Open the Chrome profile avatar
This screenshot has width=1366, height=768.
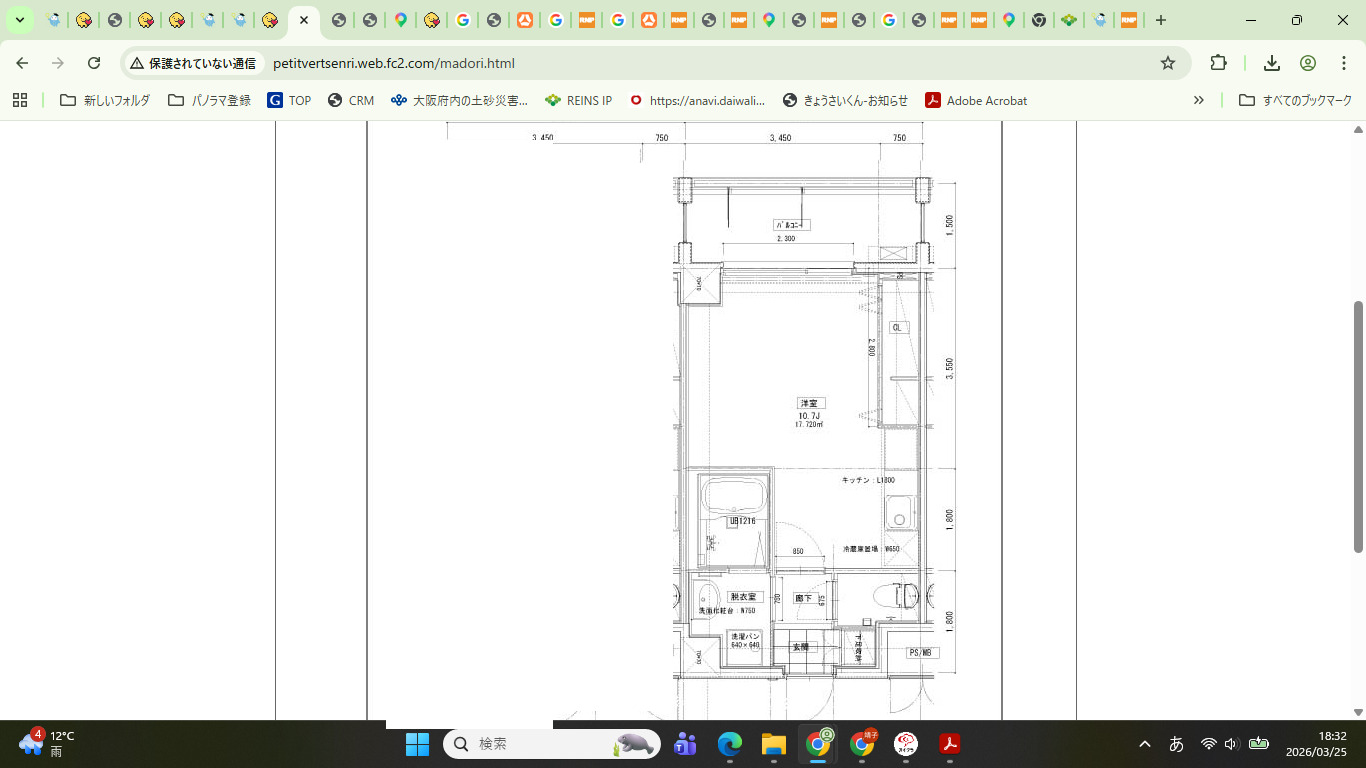(x=1307, y=63)
